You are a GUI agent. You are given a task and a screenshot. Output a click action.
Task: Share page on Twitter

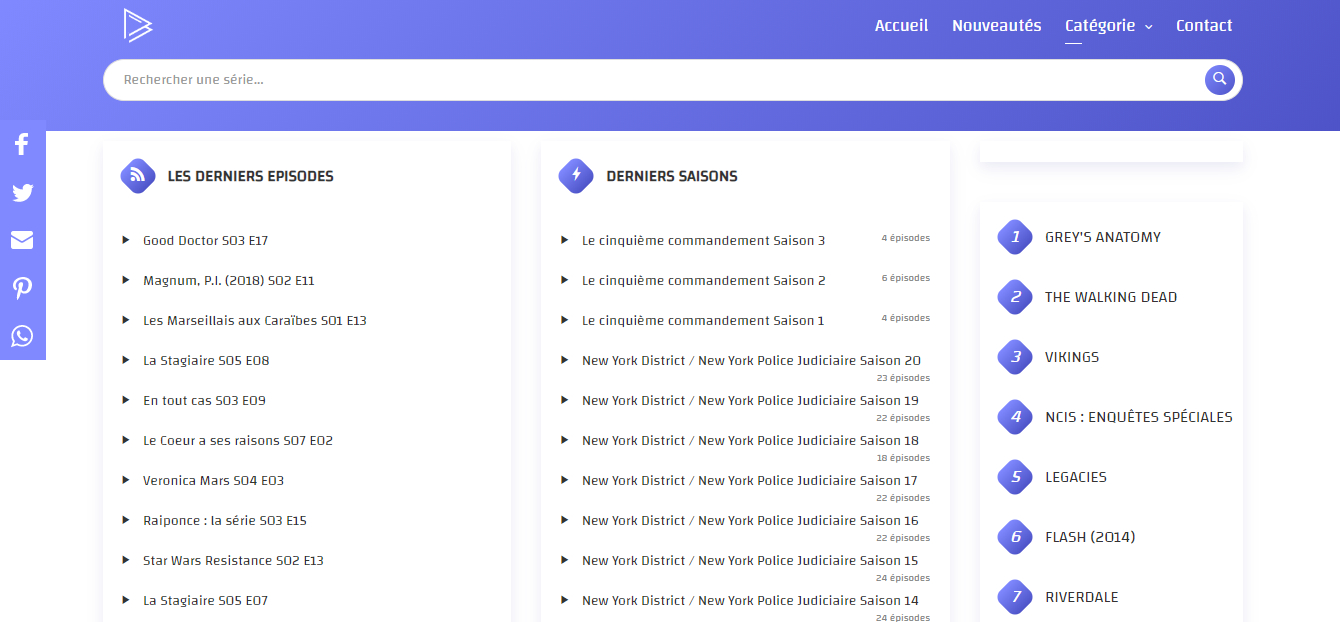(x=22, y=193)
